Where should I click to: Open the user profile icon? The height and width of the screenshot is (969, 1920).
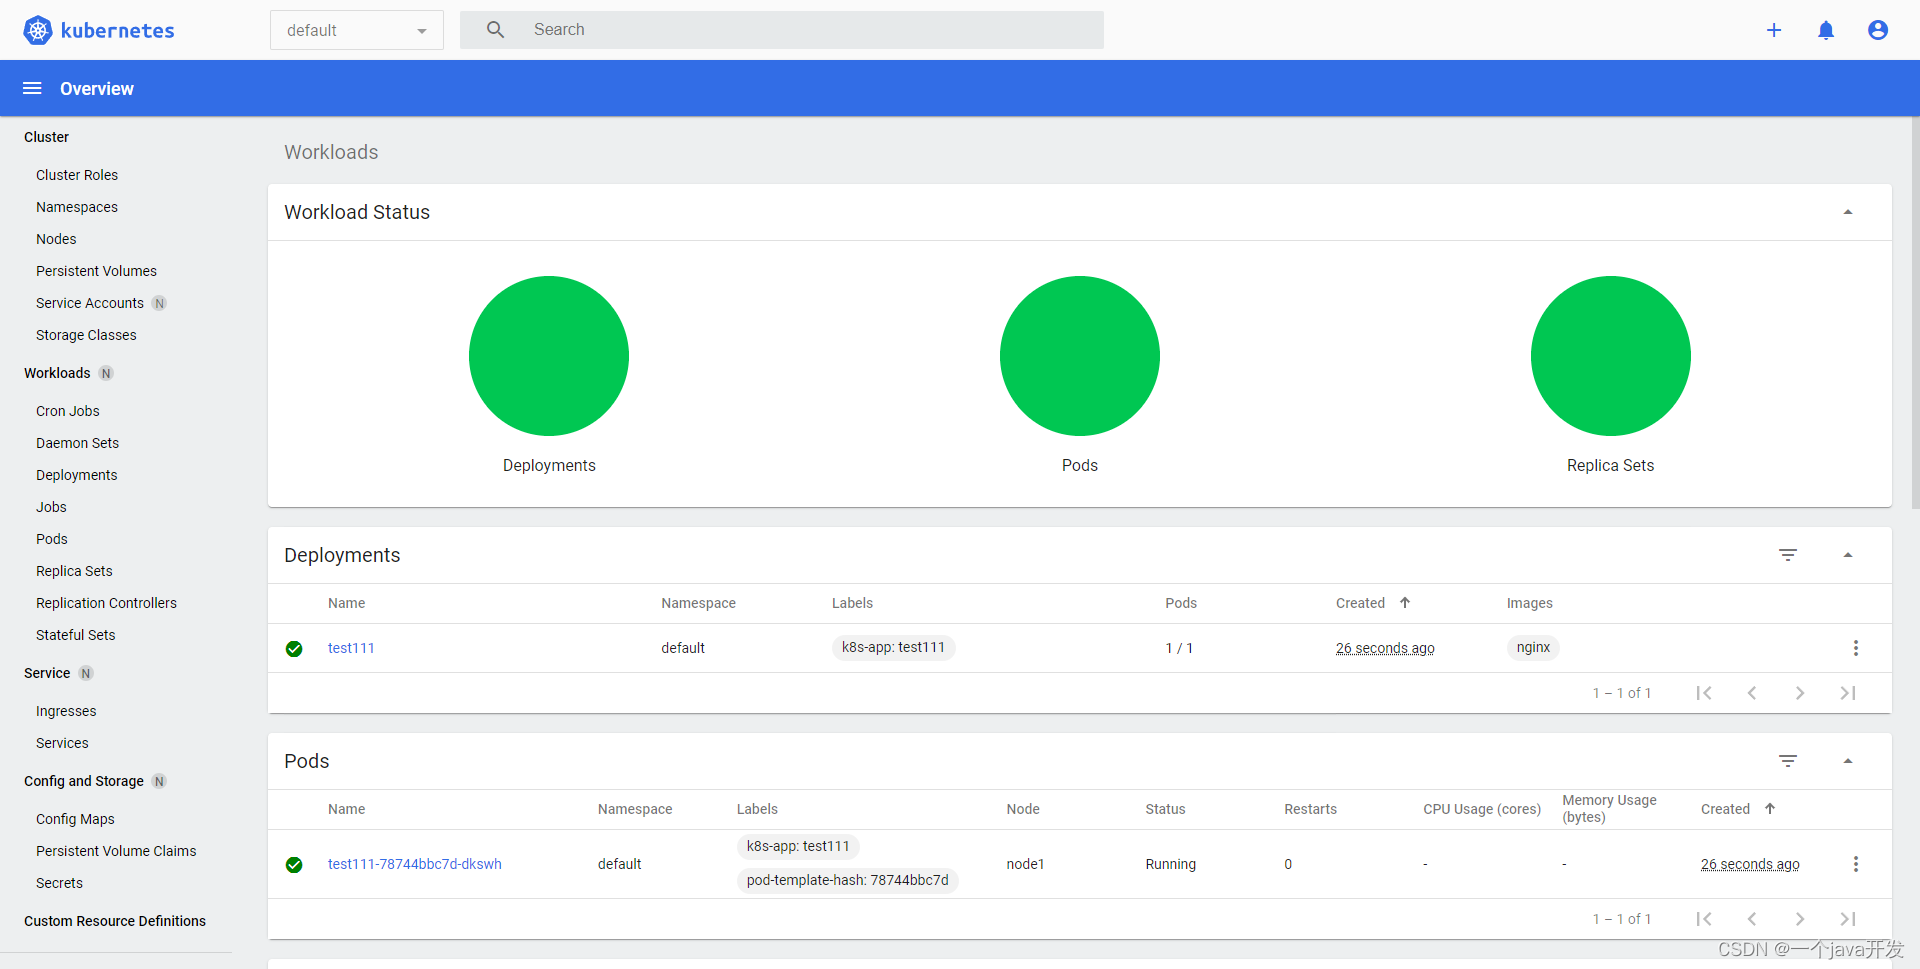(1878, 30)
